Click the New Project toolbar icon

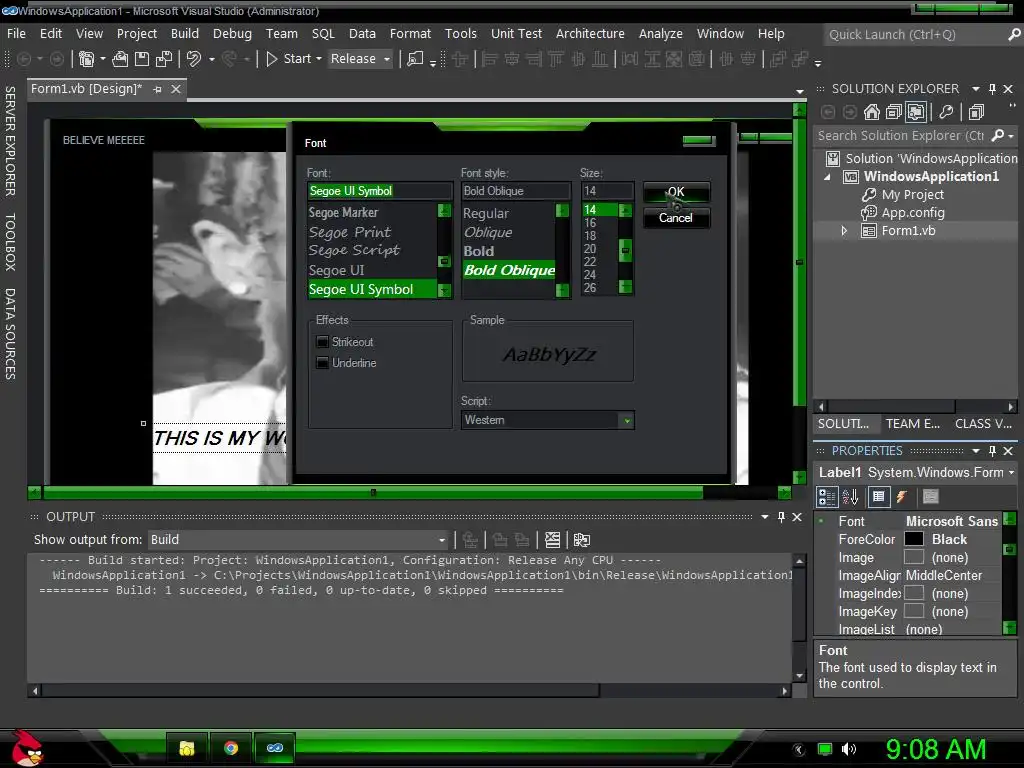pyautogui.click(x=86, y=59)
